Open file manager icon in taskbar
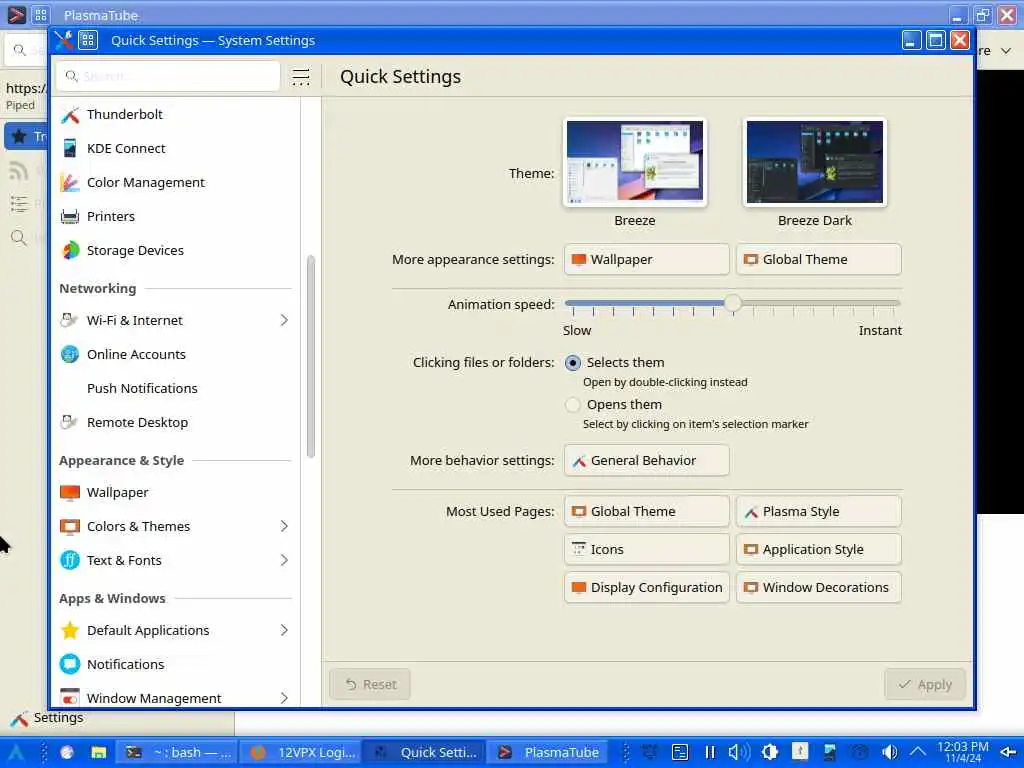 pyautogui.click(x=99, y=752)
